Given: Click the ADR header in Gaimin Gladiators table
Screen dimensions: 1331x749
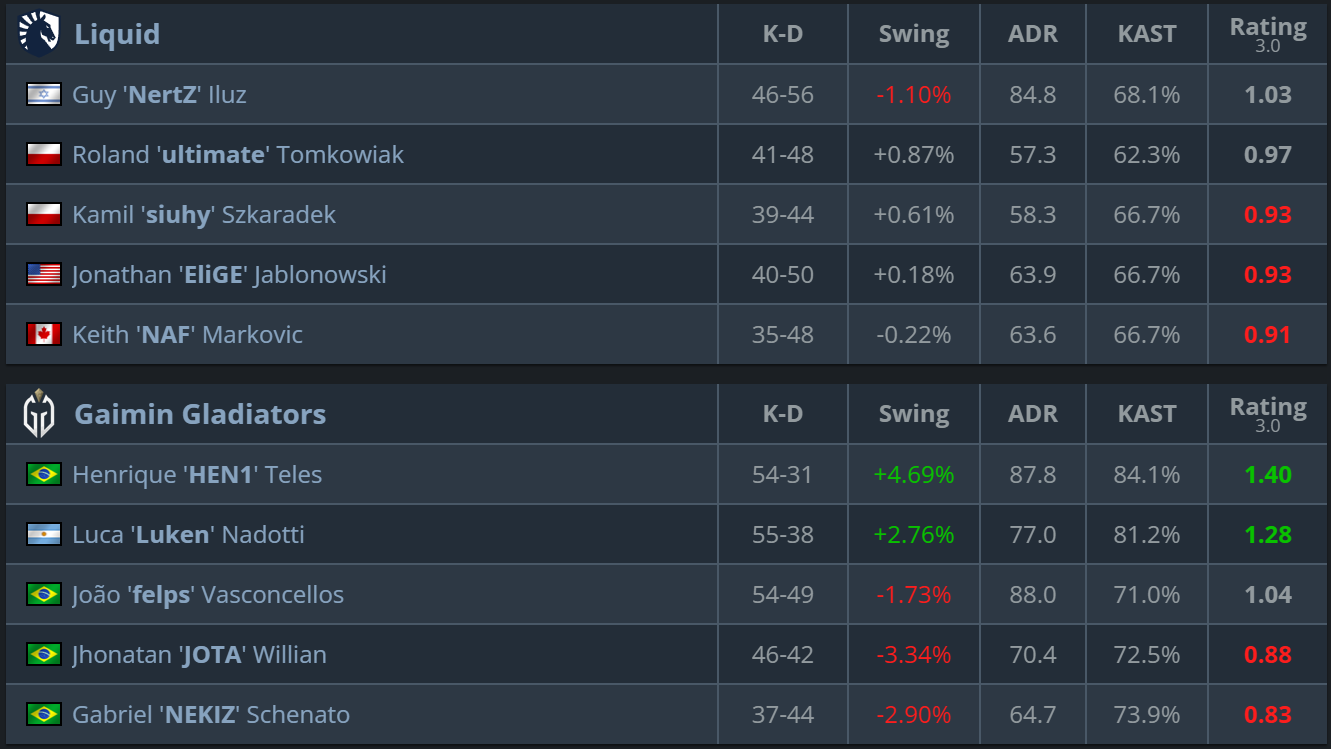Looking at the screenshot, I should [1033, 414].
